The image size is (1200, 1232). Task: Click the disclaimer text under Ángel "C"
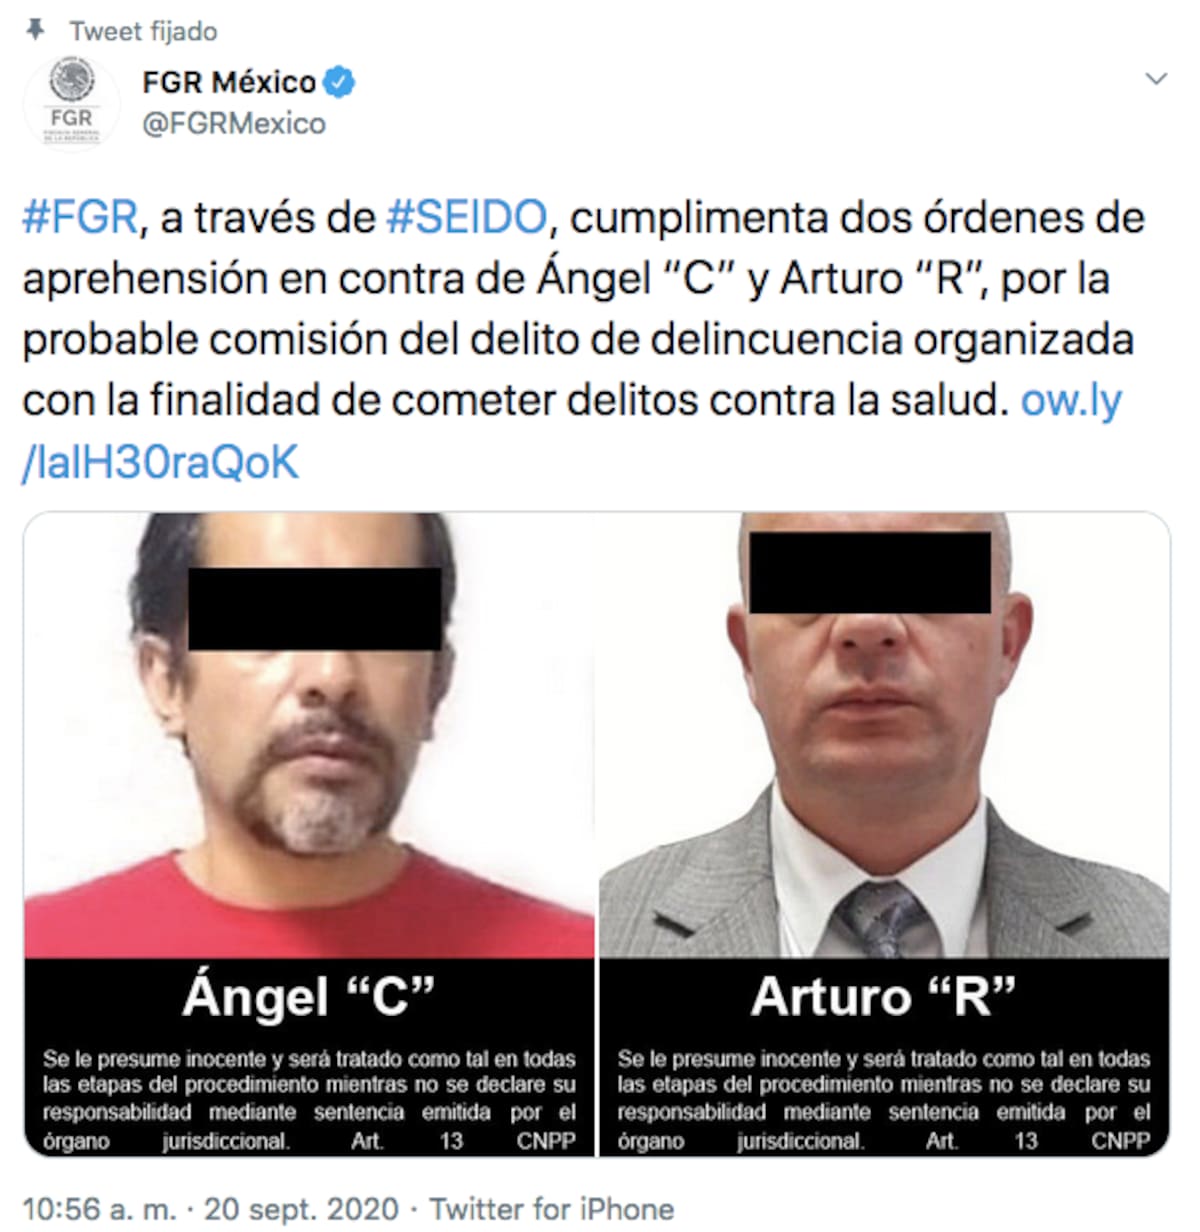coord(309,1099)
